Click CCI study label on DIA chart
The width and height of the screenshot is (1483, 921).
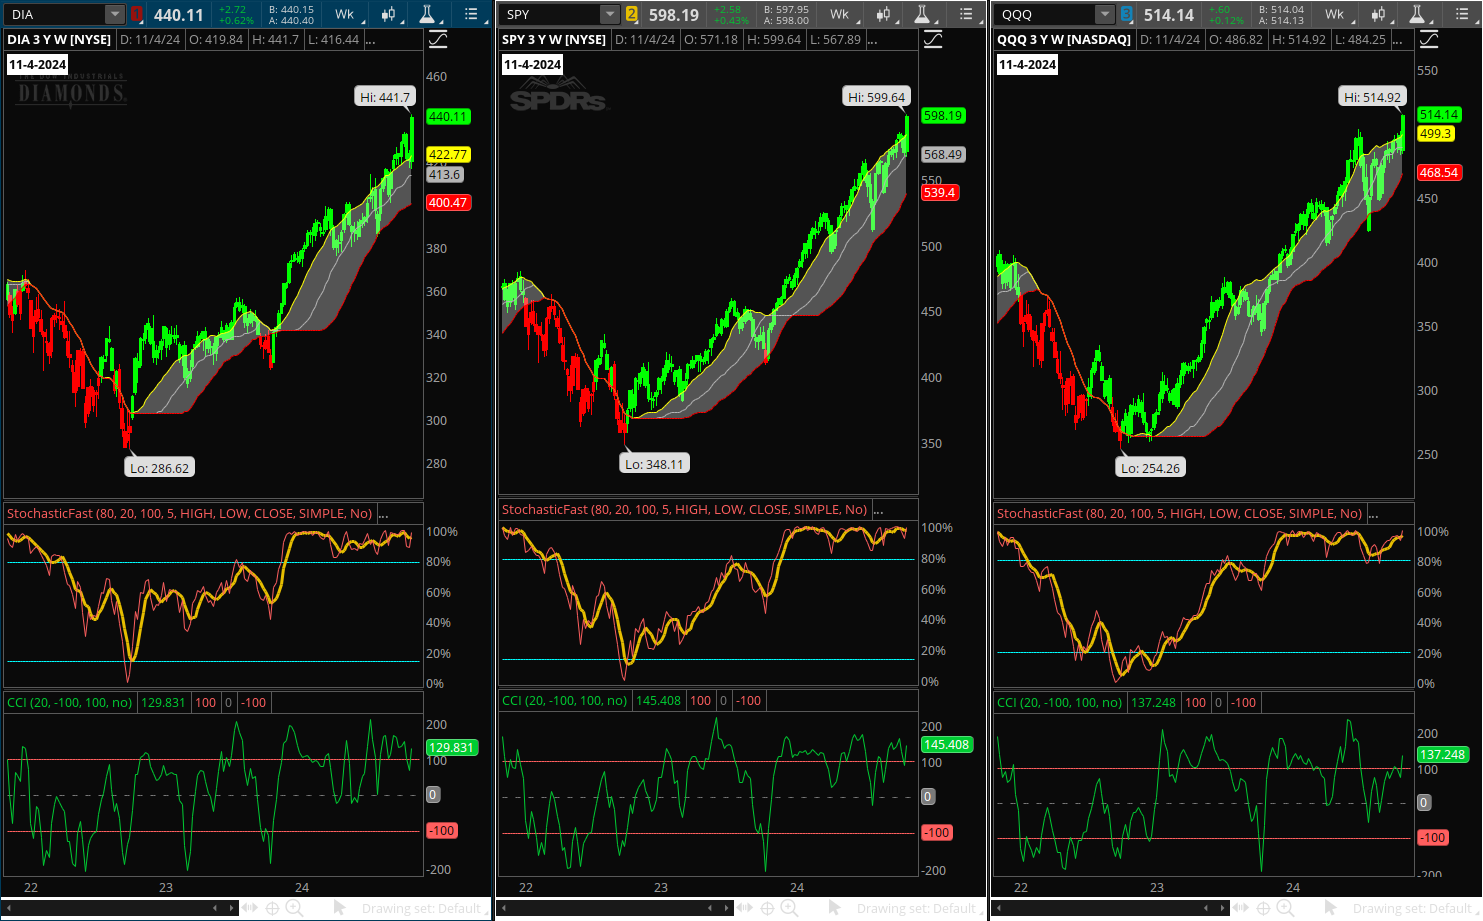click(69, 702)
